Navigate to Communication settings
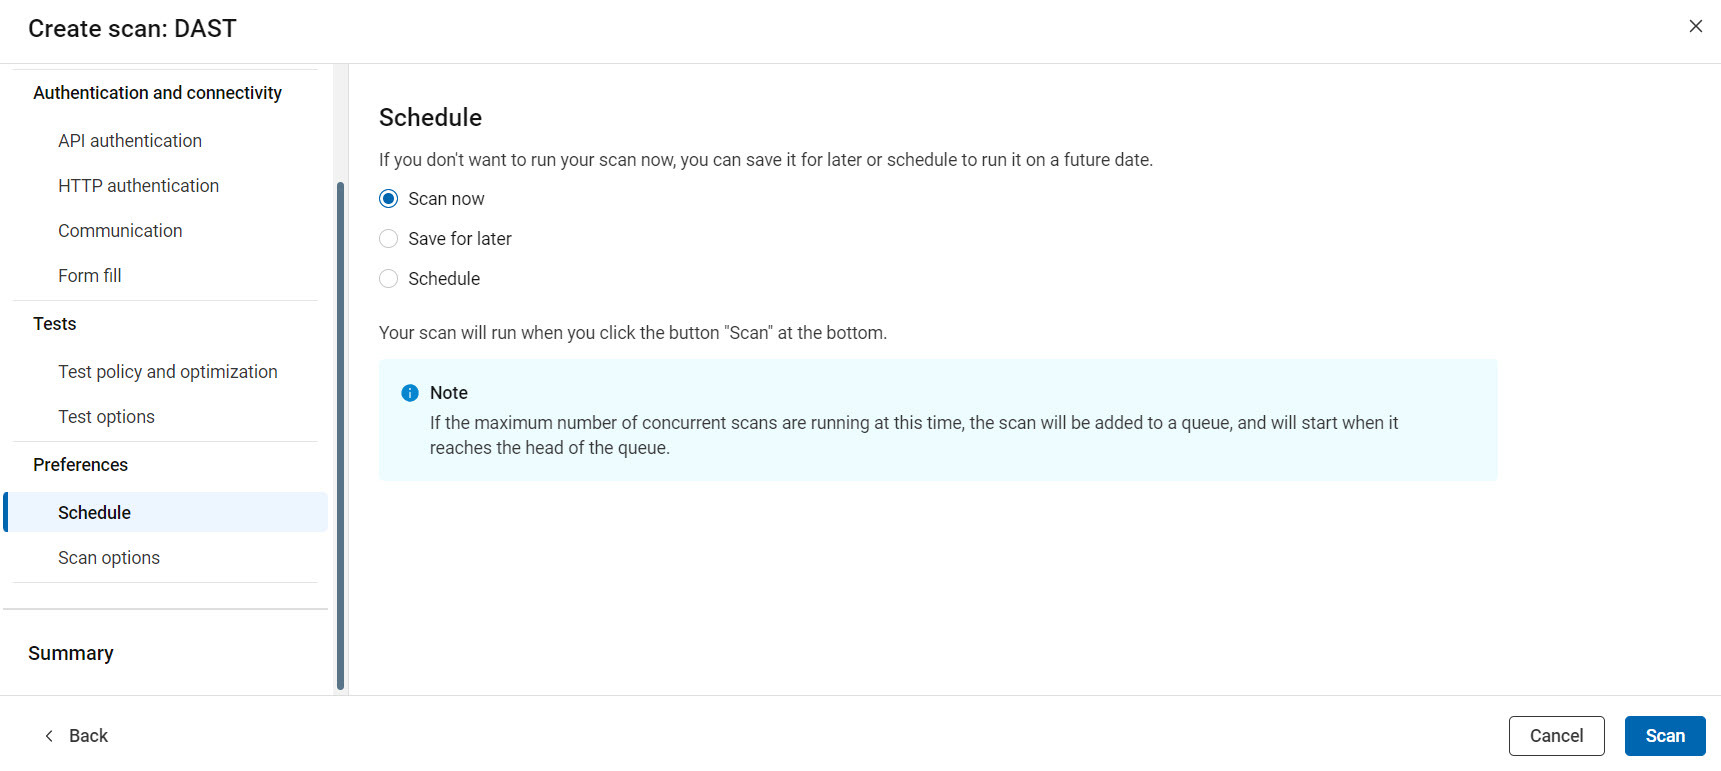This screenshot has height=771, width=1721. tap(120, 230)
